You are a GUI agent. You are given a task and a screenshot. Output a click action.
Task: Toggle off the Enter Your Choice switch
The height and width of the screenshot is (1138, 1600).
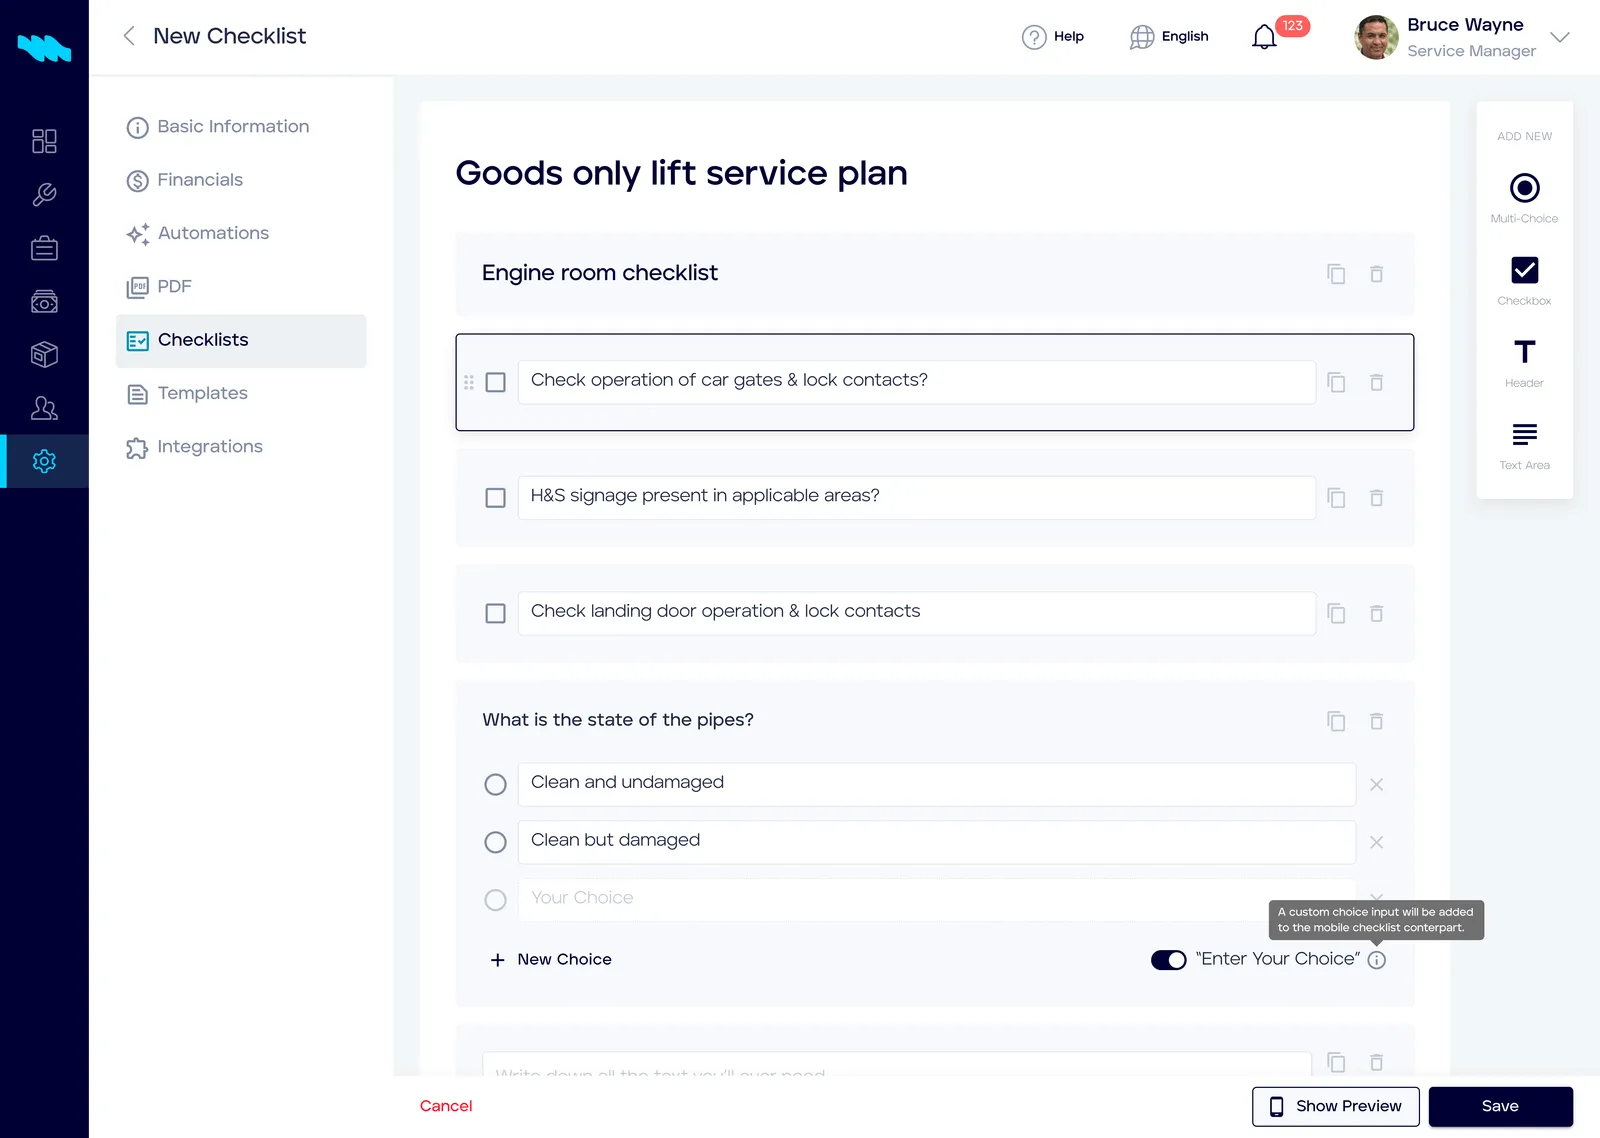click(1168, 960)
